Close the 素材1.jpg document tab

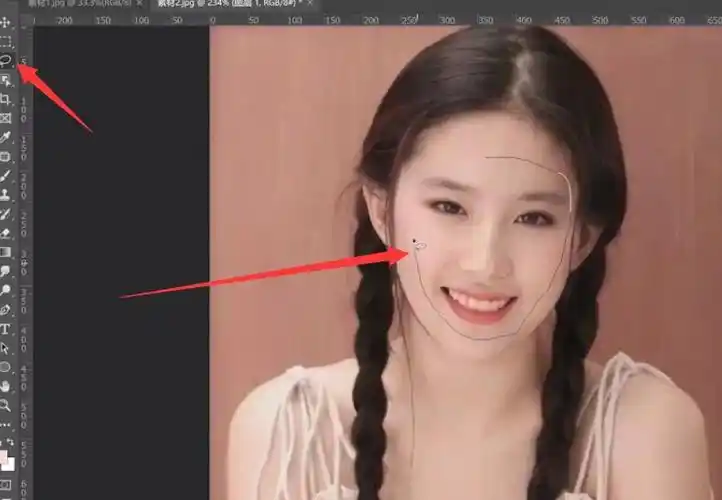(x=140, y=4)
